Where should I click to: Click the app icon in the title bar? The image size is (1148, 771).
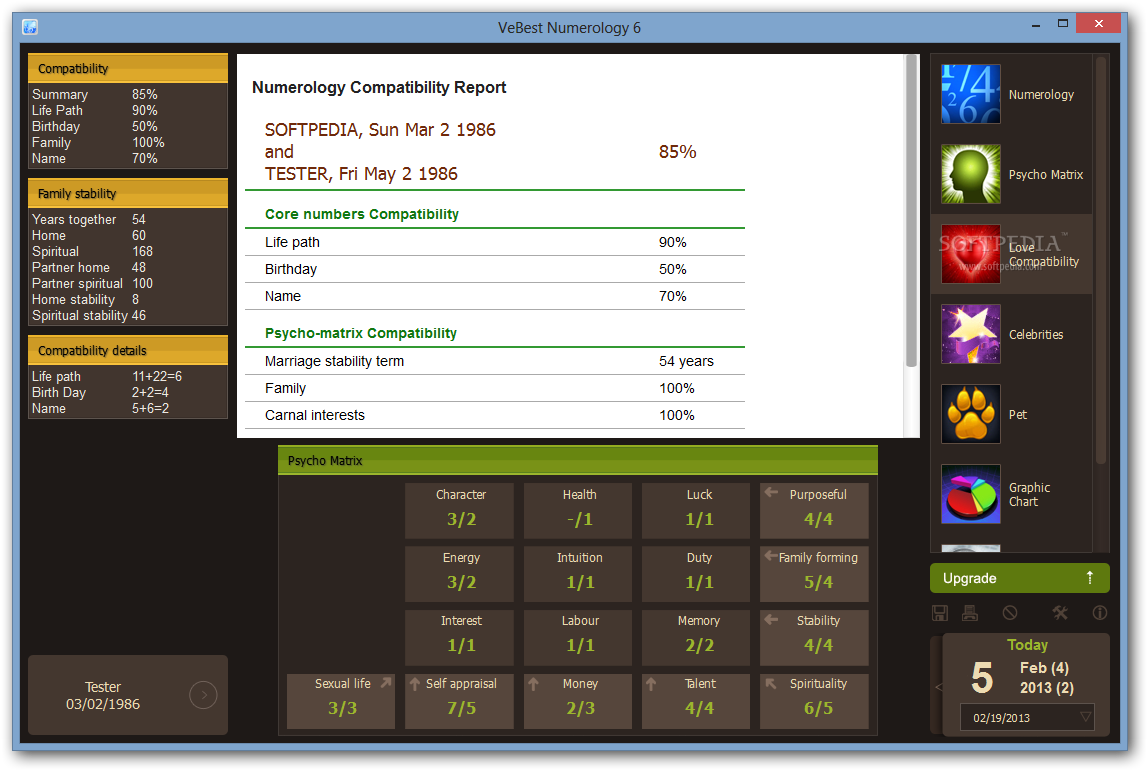pyautogui.click(x=30, y=27)
